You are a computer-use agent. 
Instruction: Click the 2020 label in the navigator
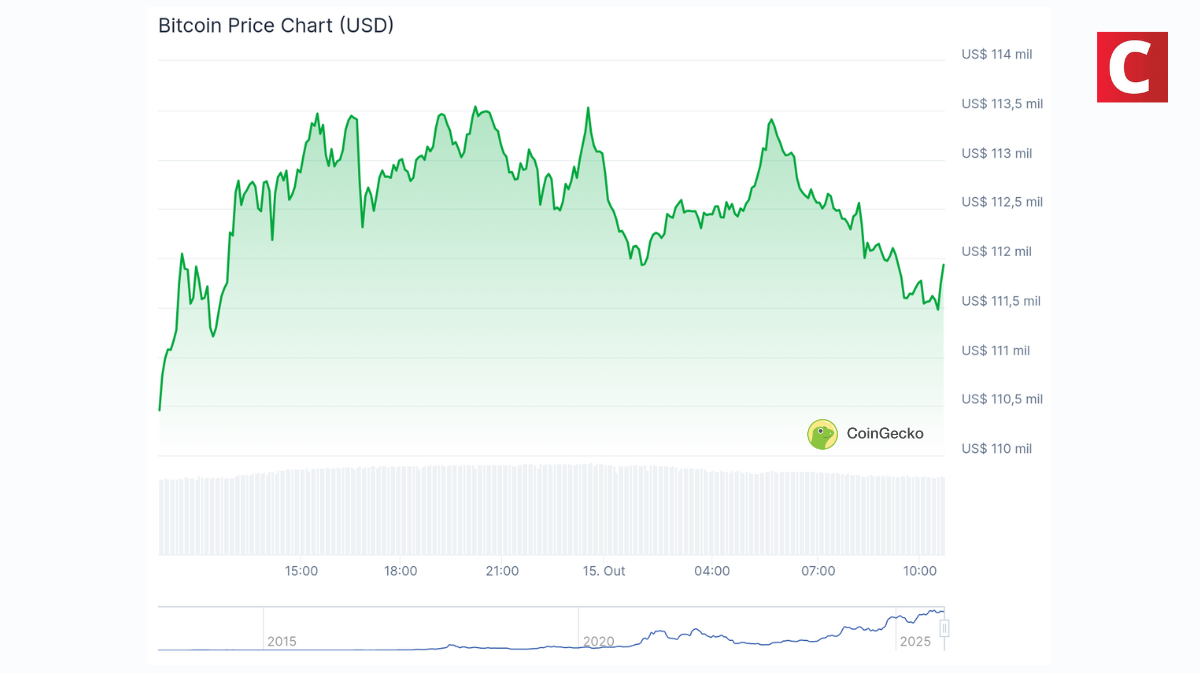tap(598, 641)
